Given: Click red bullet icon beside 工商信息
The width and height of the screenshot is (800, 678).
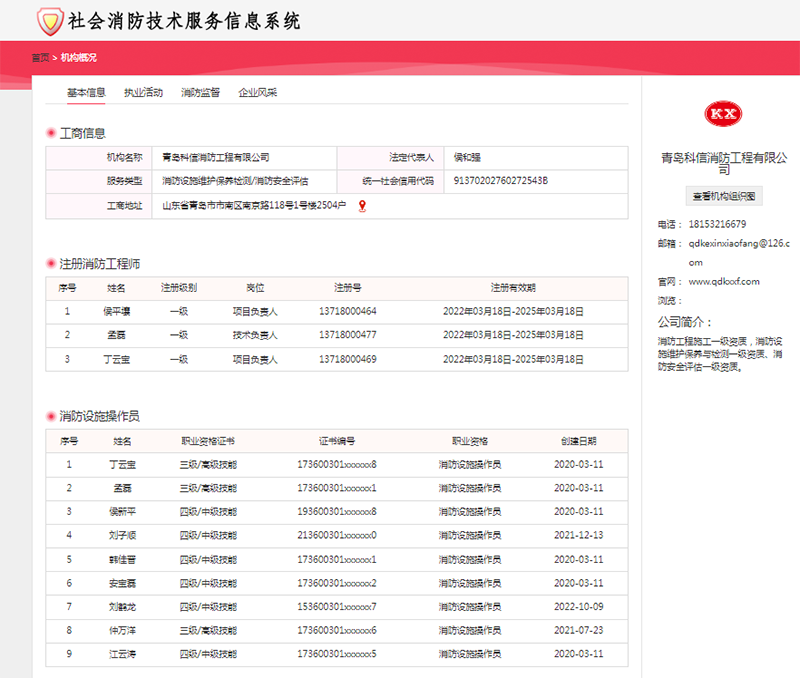Looking at the screenshot, I should click(51, 134).
